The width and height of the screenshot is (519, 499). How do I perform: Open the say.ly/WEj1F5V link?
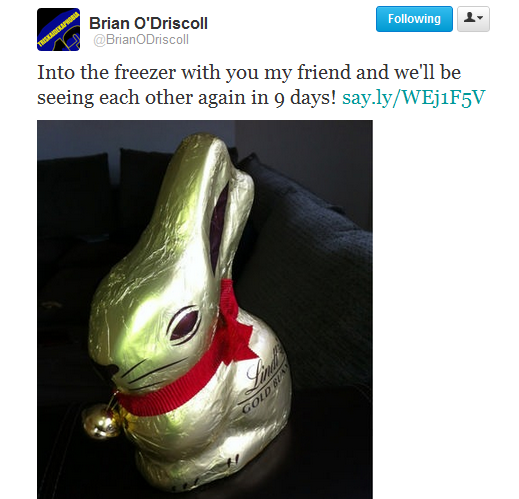point(414,98)
